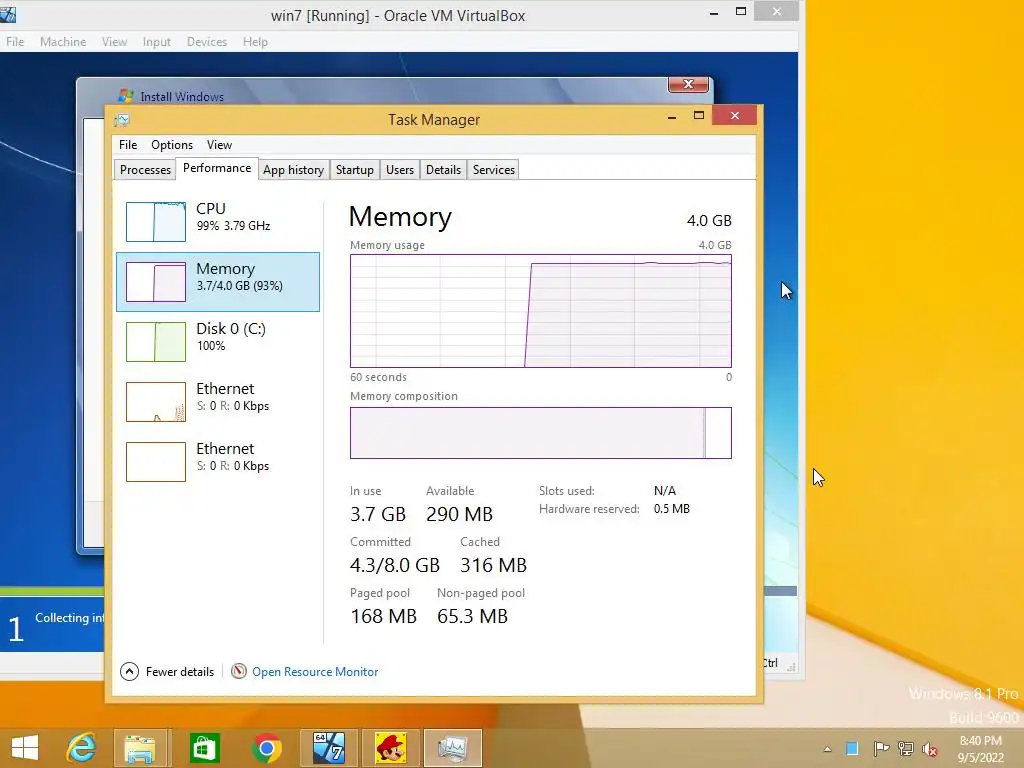Click the Memory composition bar
Image resolution: width=1024 pixels, height=768 pixels.
click(x=541, y=433)
